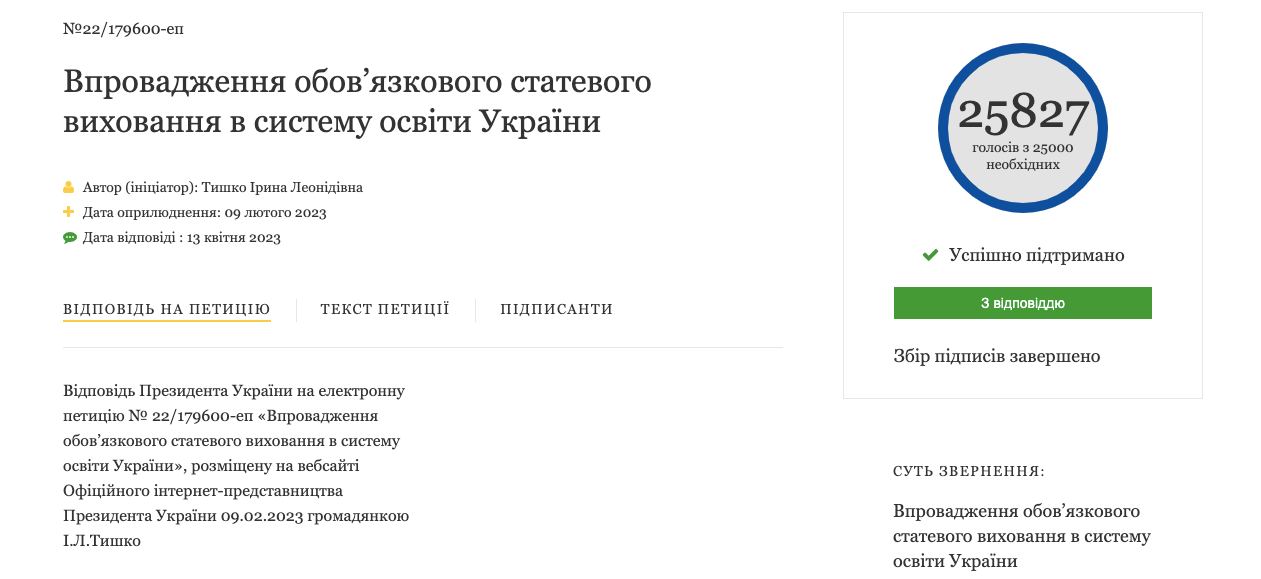Click the sidebar petition summary text
The width and height of the screenshot is (1261, 579).
pyautogui.click(x=1022, y=536)
